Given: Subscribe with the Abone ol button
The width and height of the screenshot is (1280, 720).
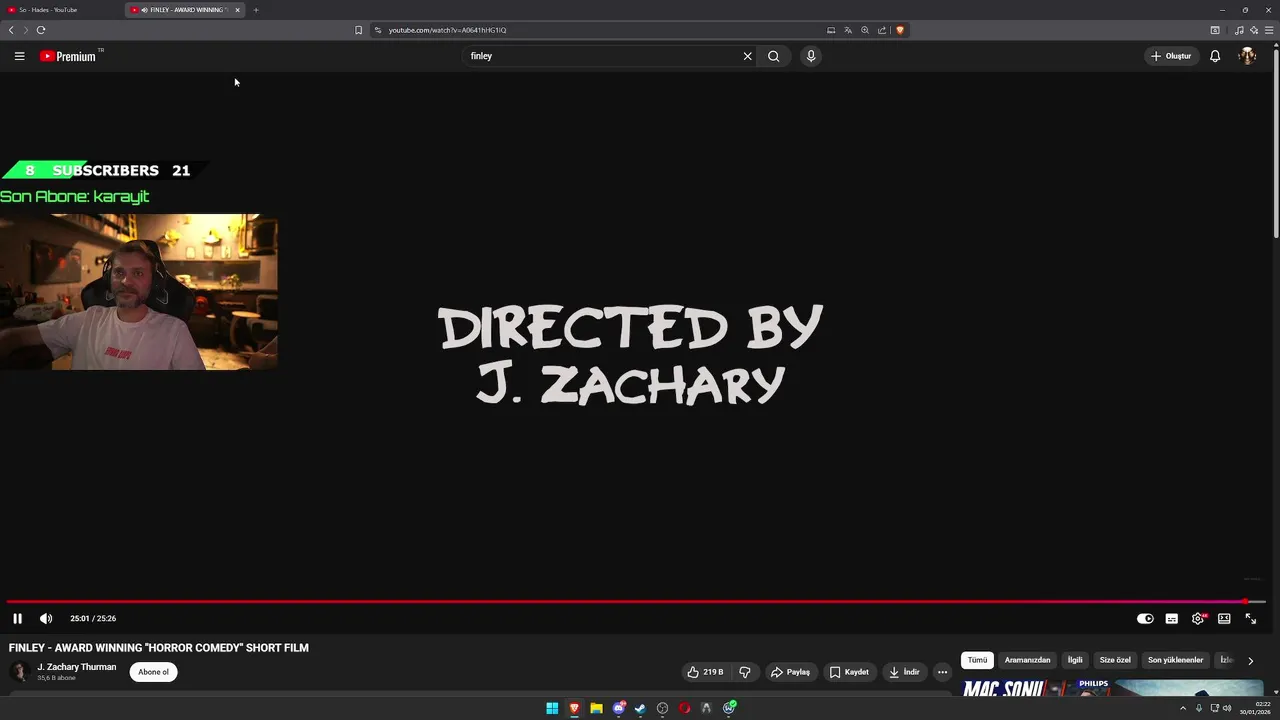Looking at the screenshot, I should pos(153,672).
